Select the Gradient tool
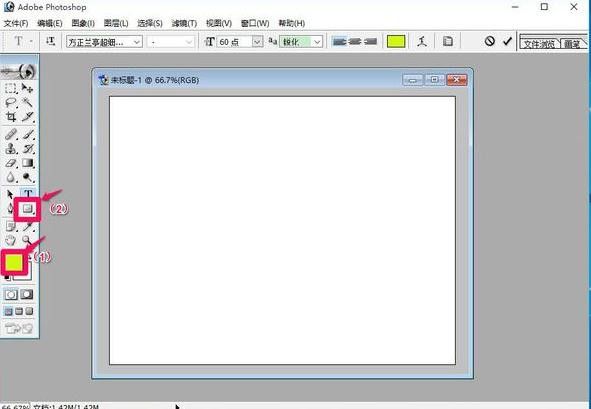This screenshot has width=591, height=409. (x=28, y=163)
